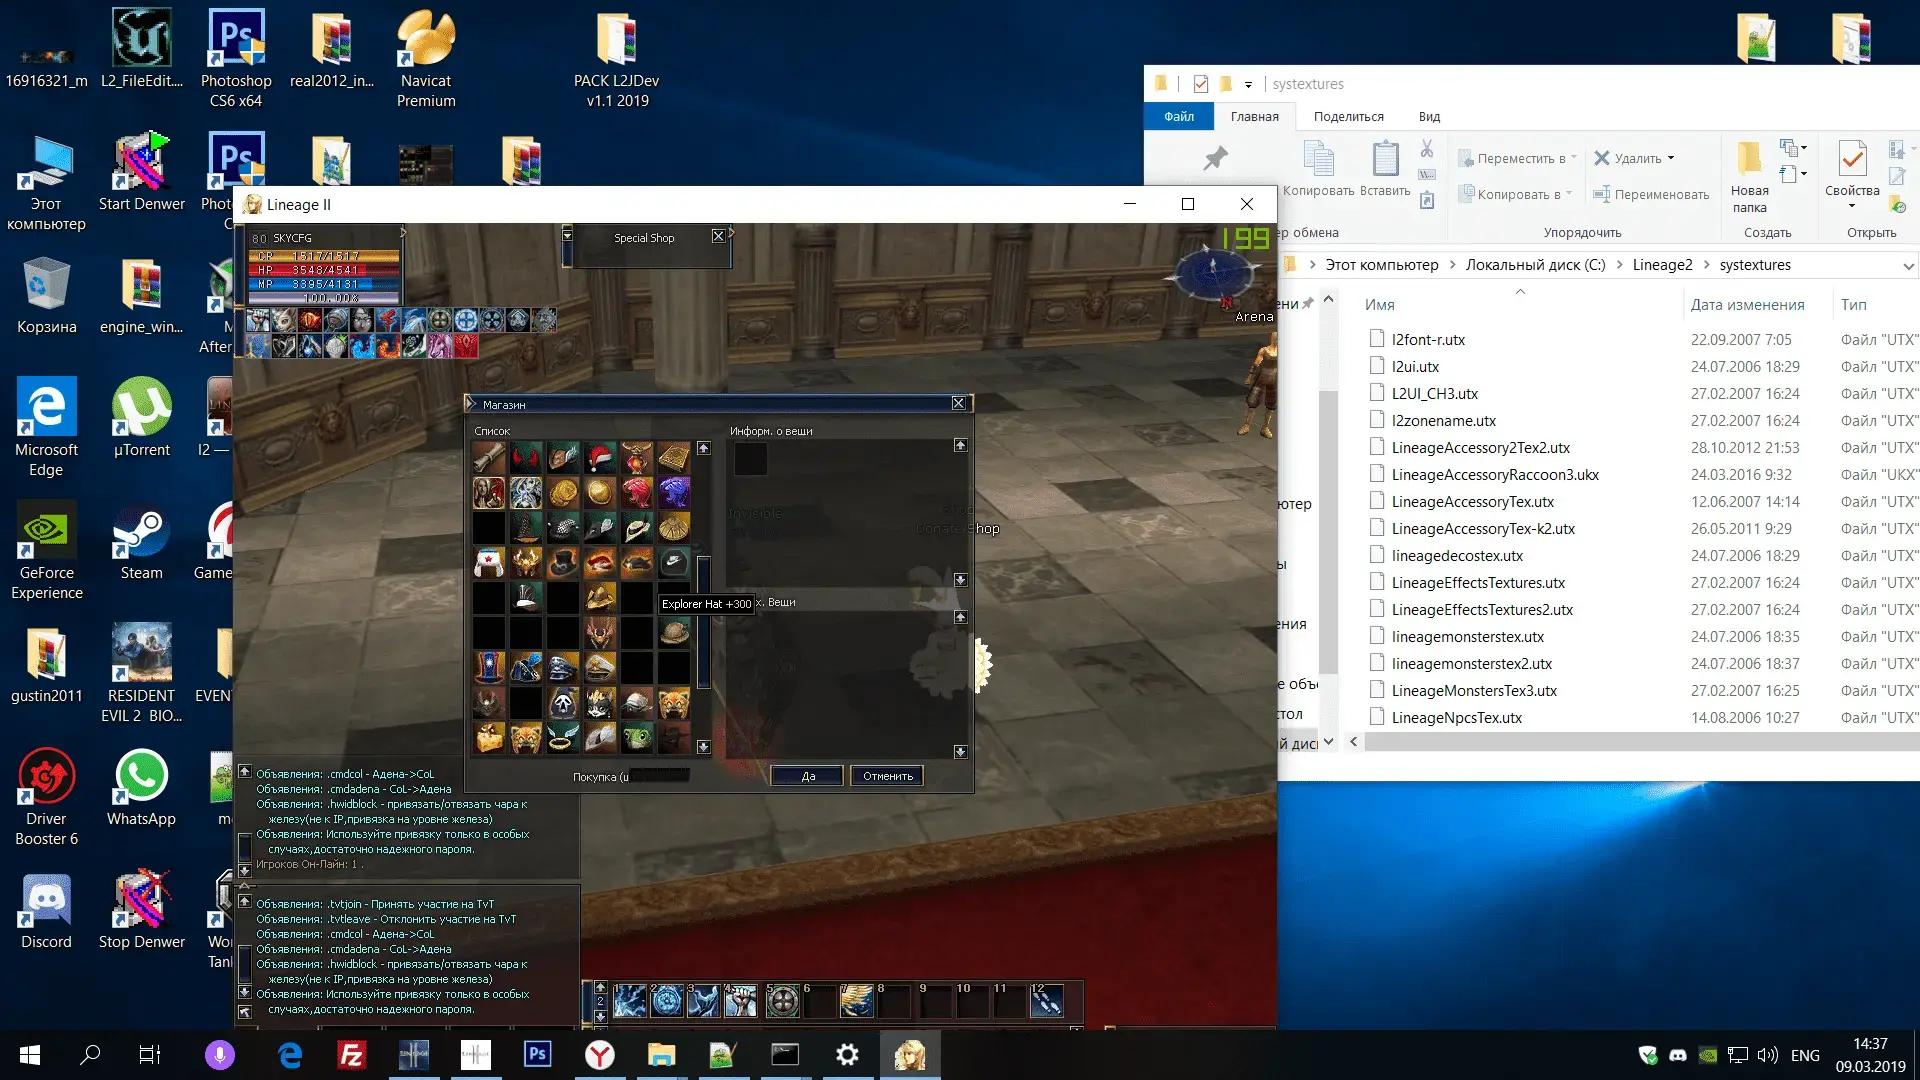
Task: Select the black top hat item
Action: pyautogui.click(x=563, y=562)
